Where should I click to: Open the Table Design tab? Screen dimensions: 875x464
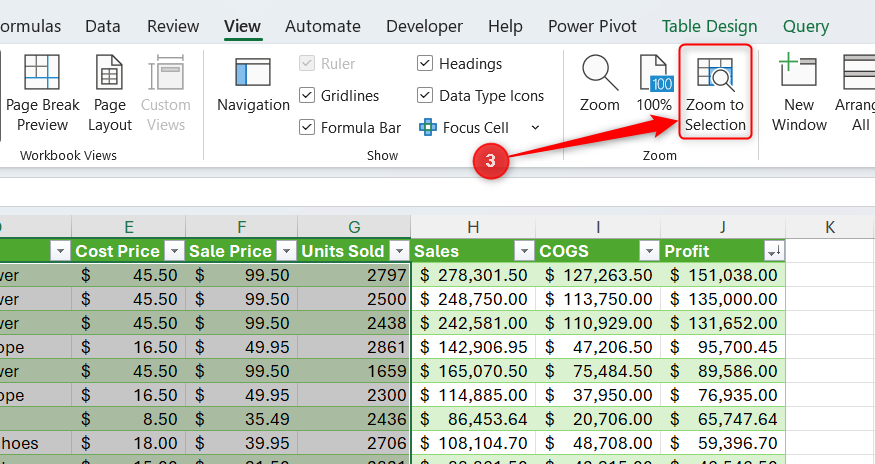709,26
